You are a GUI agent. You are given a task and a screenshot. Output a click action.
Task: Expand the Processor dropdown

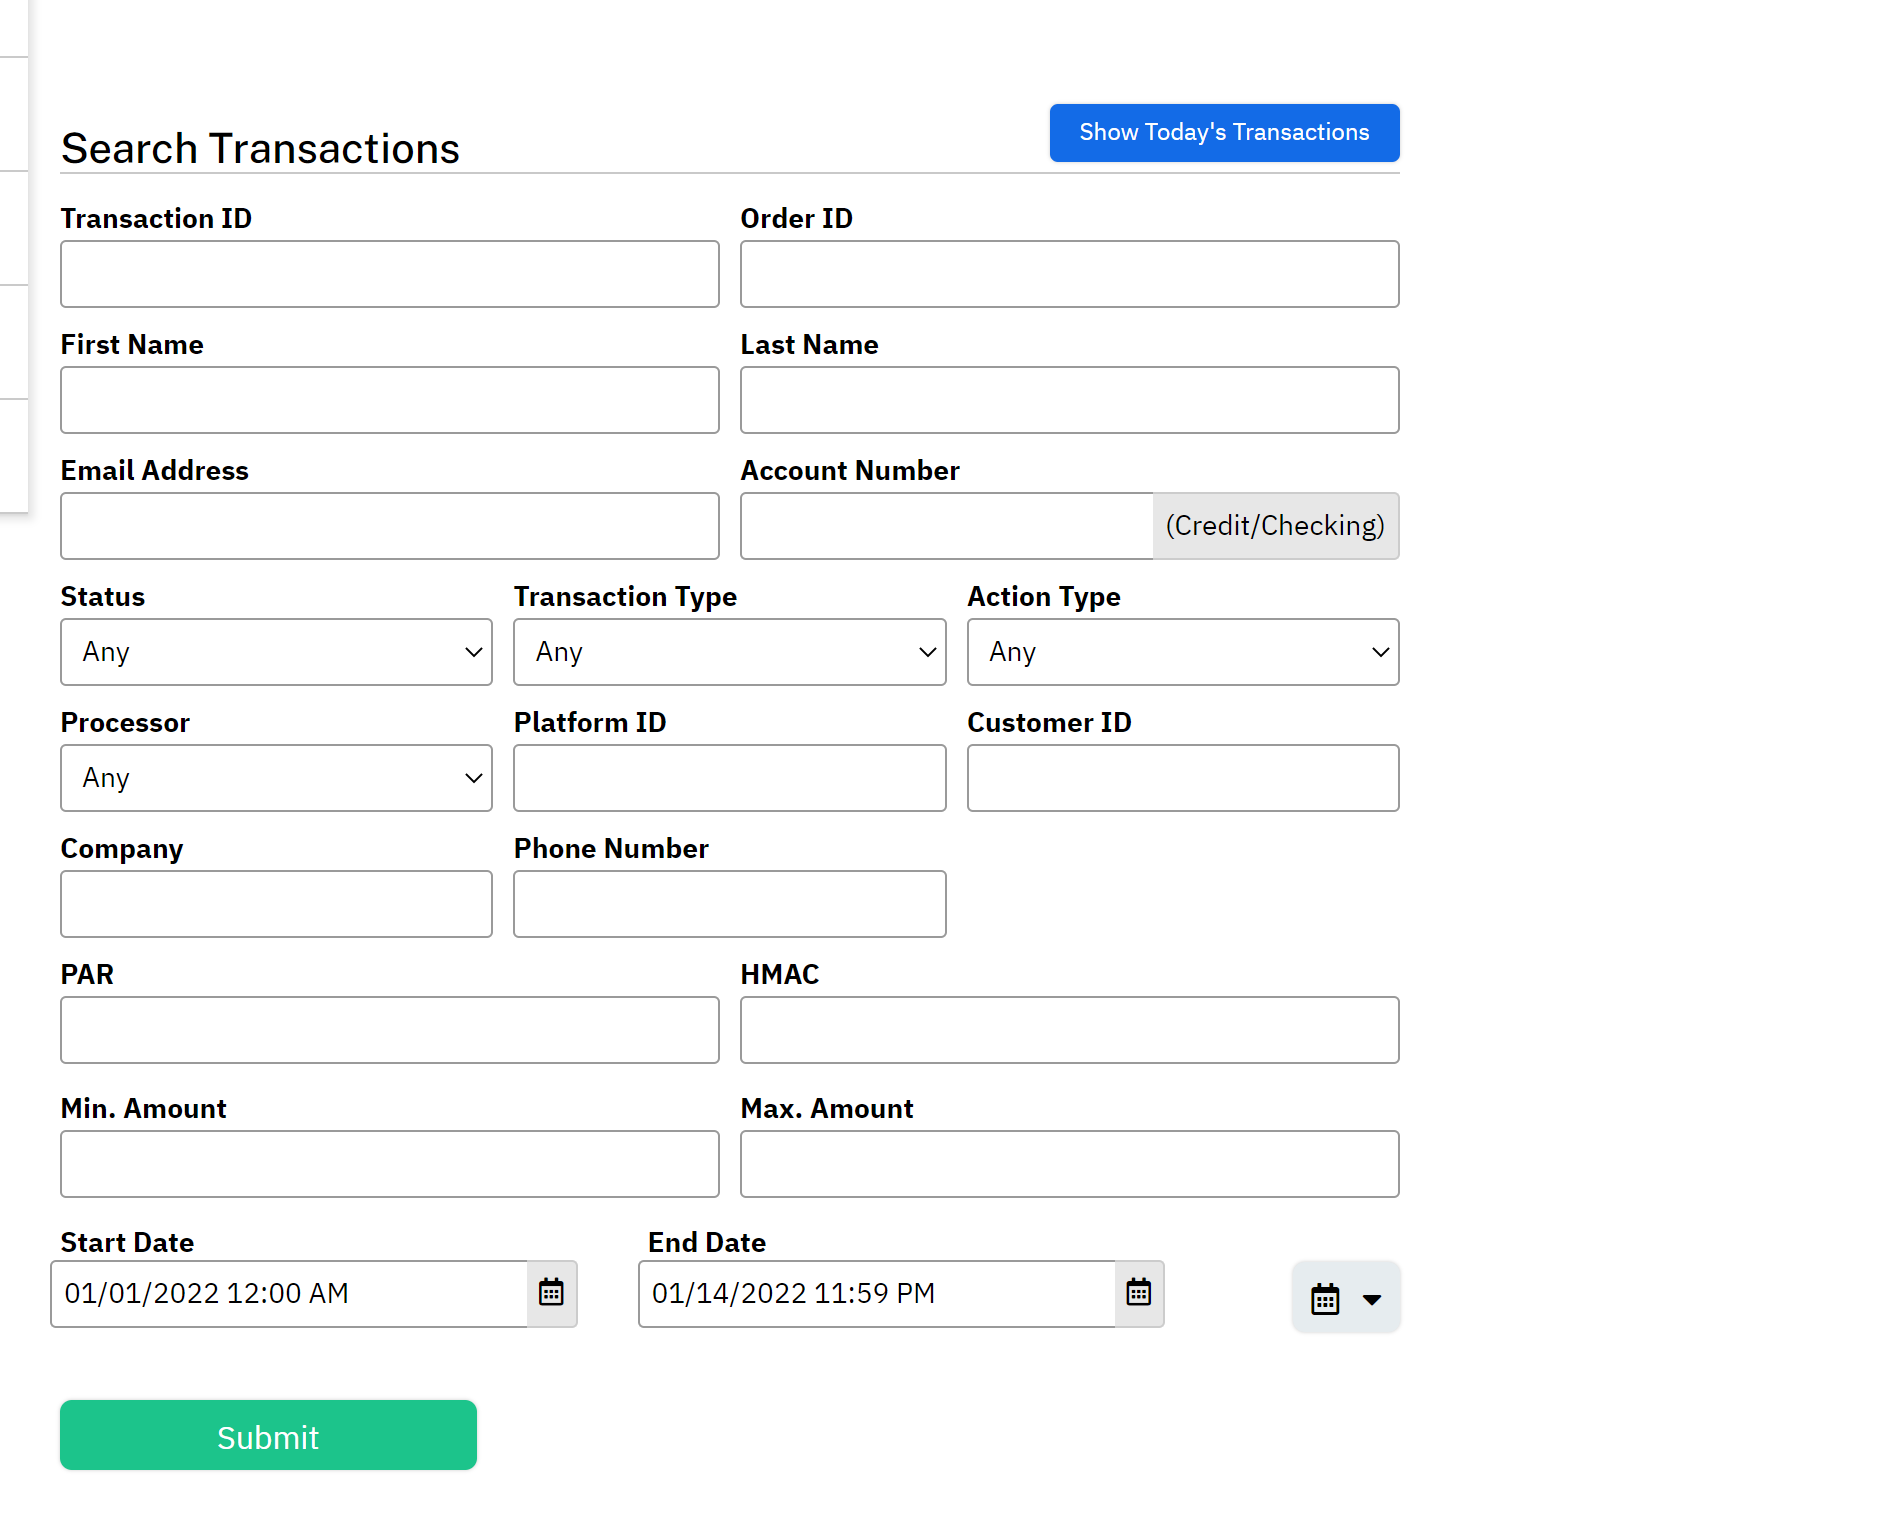tap(276, 778)
